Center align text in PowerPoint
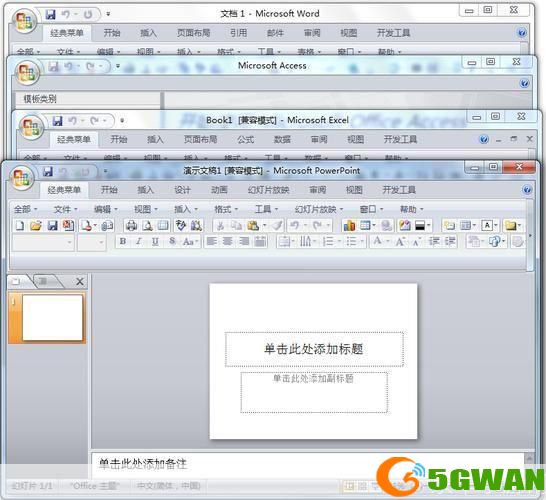Screen dimensions: 546x500 (x=228, y=241)
